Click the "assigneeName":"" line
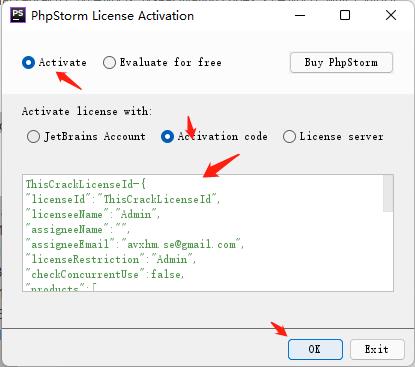Viewport: 415px width, 367px height. click(78, 230)
